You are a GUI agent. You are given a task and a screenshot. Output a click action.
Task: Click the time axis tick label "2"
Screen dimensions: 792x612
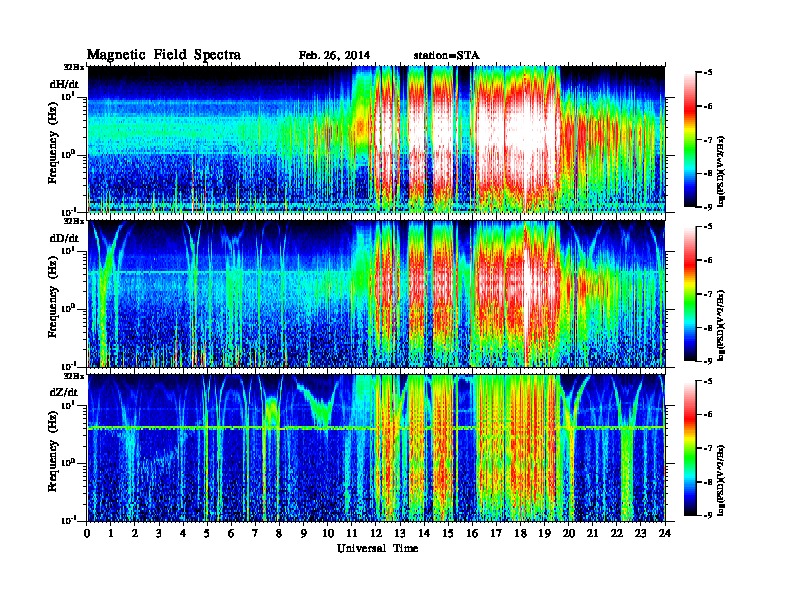135,533
